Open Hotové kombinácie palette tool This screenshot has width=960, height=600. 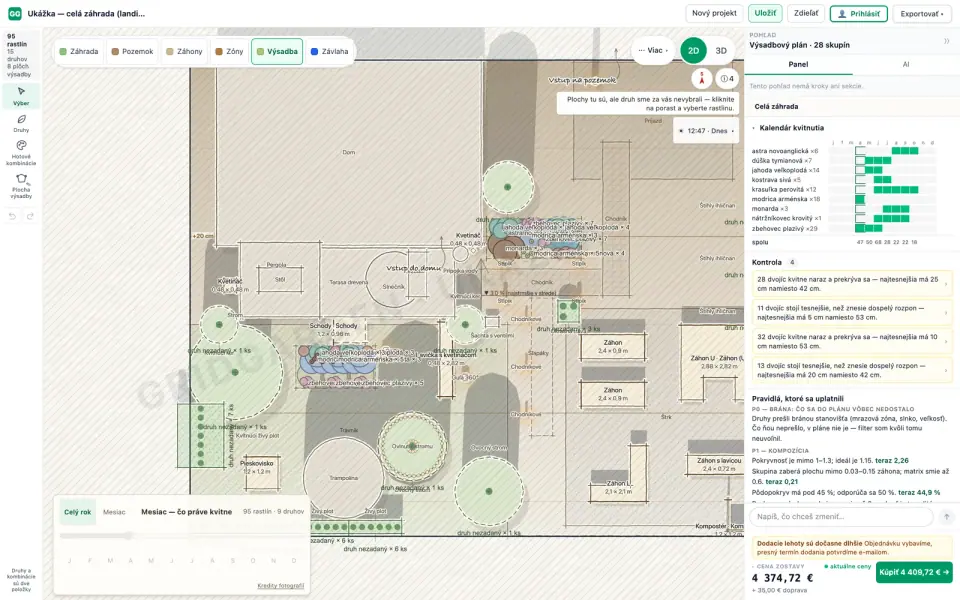point(21,152)
